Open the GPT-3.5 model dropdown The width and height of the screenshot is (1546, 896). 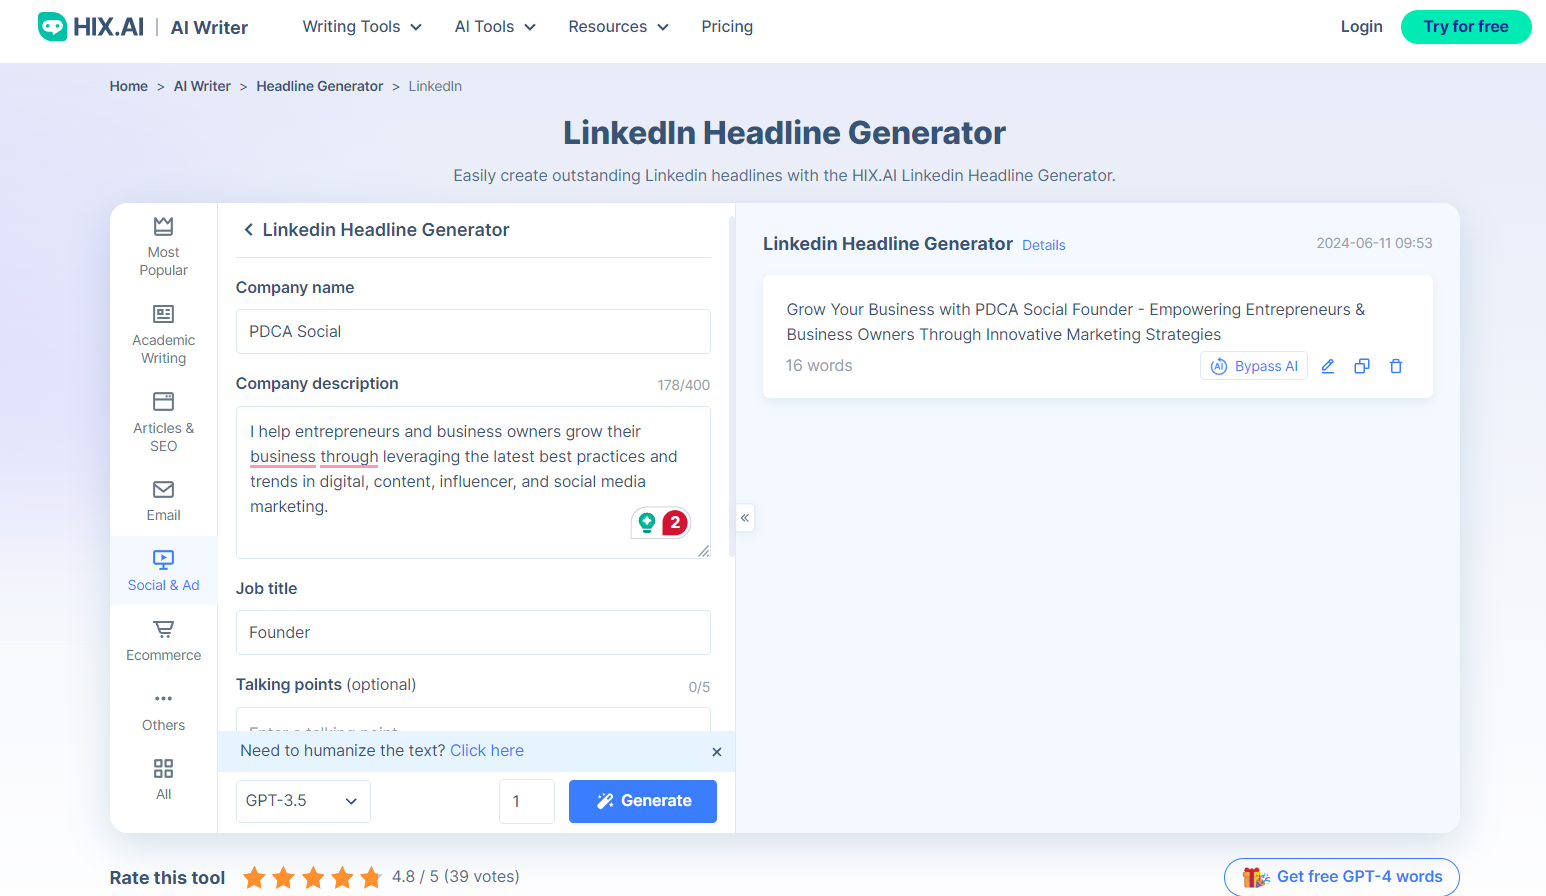coord(303,801)
